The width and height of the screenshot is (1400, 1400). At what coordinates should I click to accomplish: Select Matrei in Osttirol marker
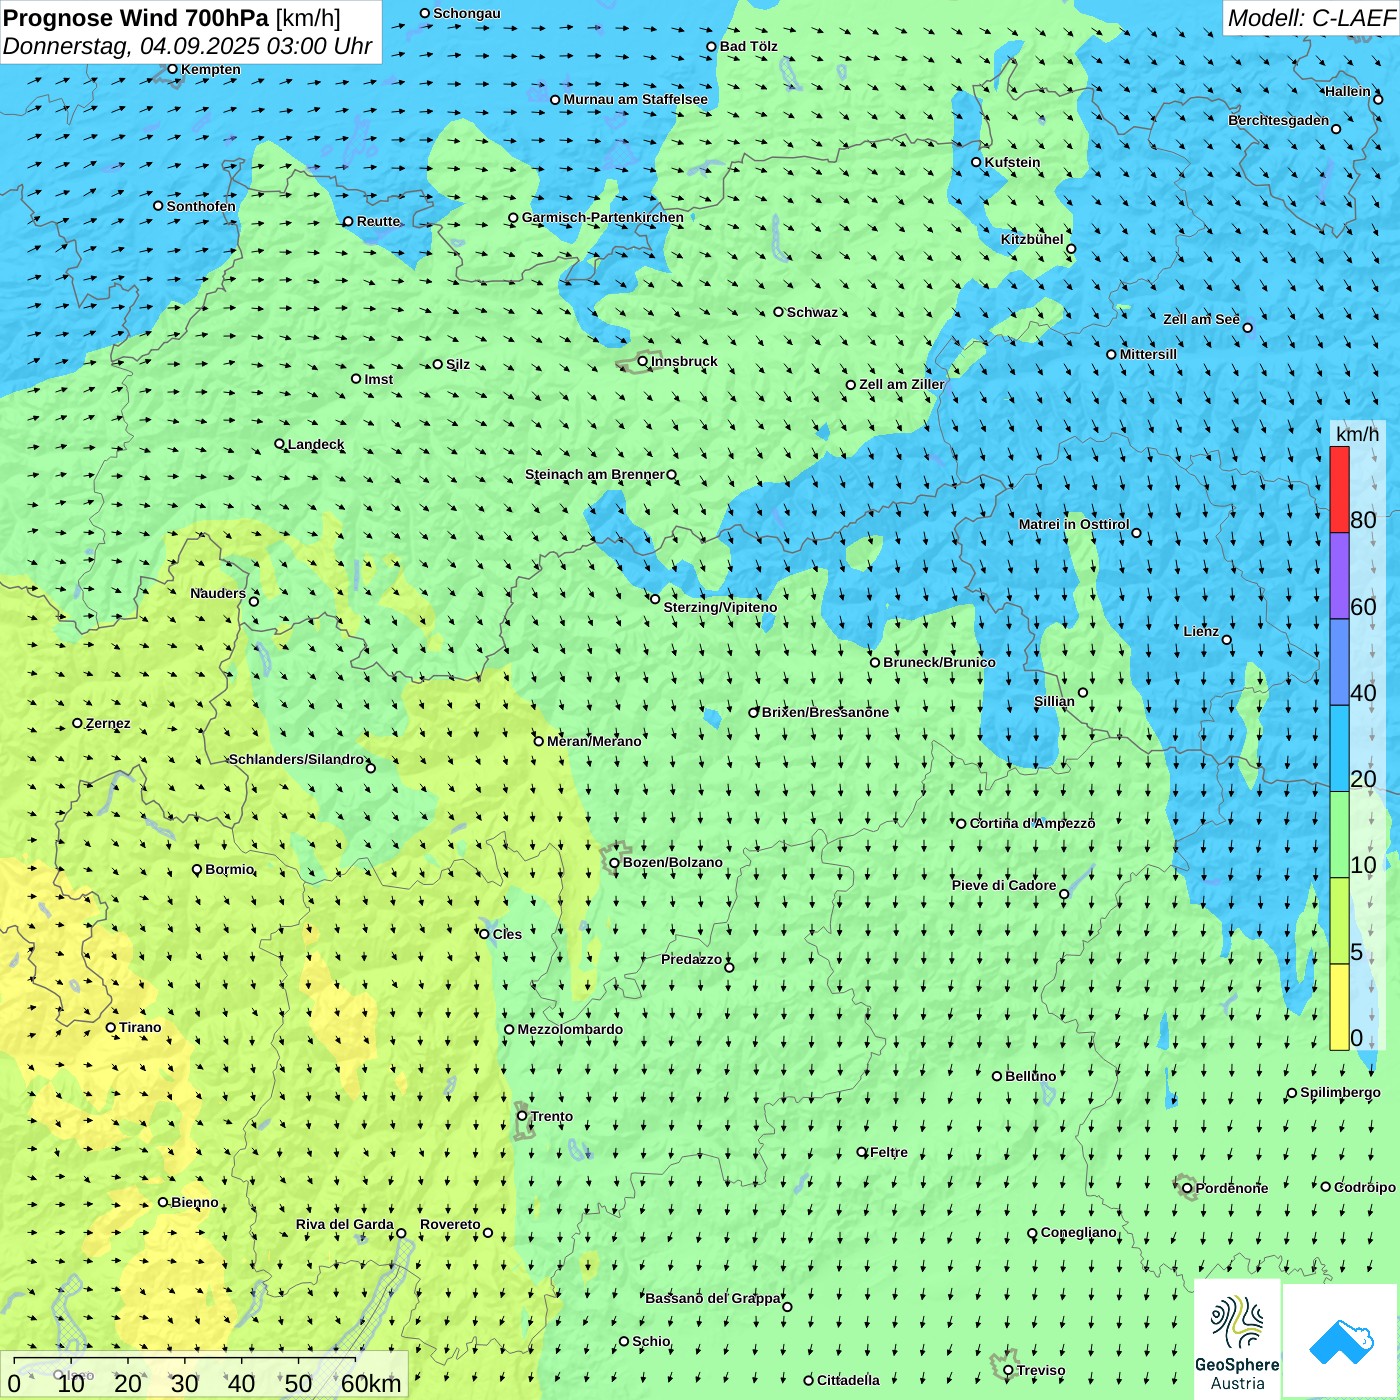1136,533
